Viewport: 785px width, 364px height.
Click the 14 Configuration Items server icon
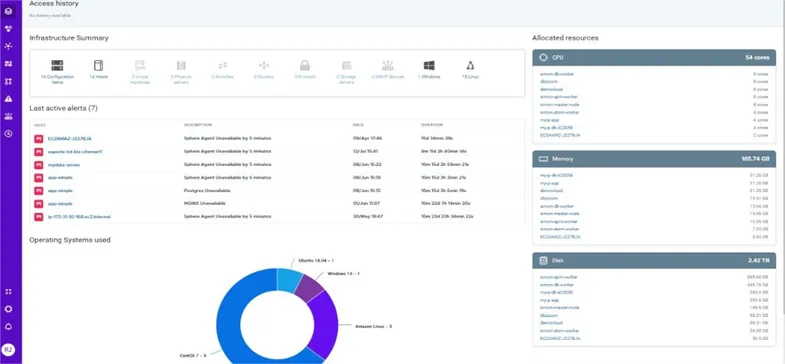click(x=57, y=66)
